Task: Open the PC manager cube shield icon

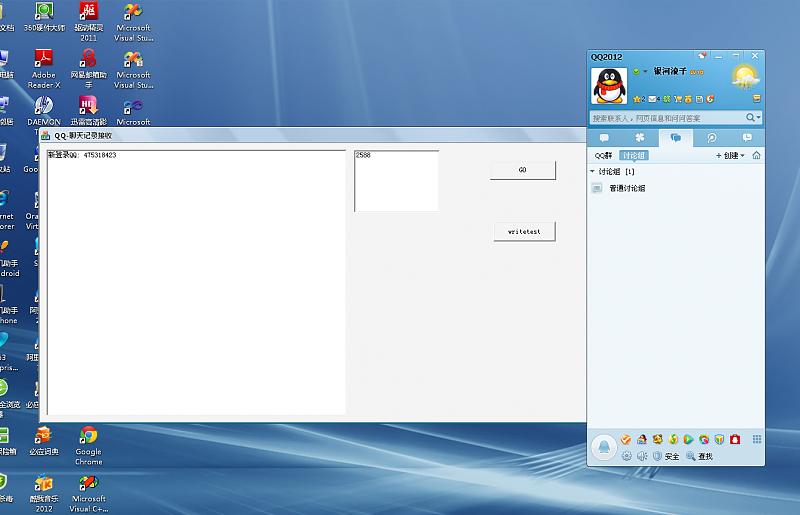Action: pos(719,439)
